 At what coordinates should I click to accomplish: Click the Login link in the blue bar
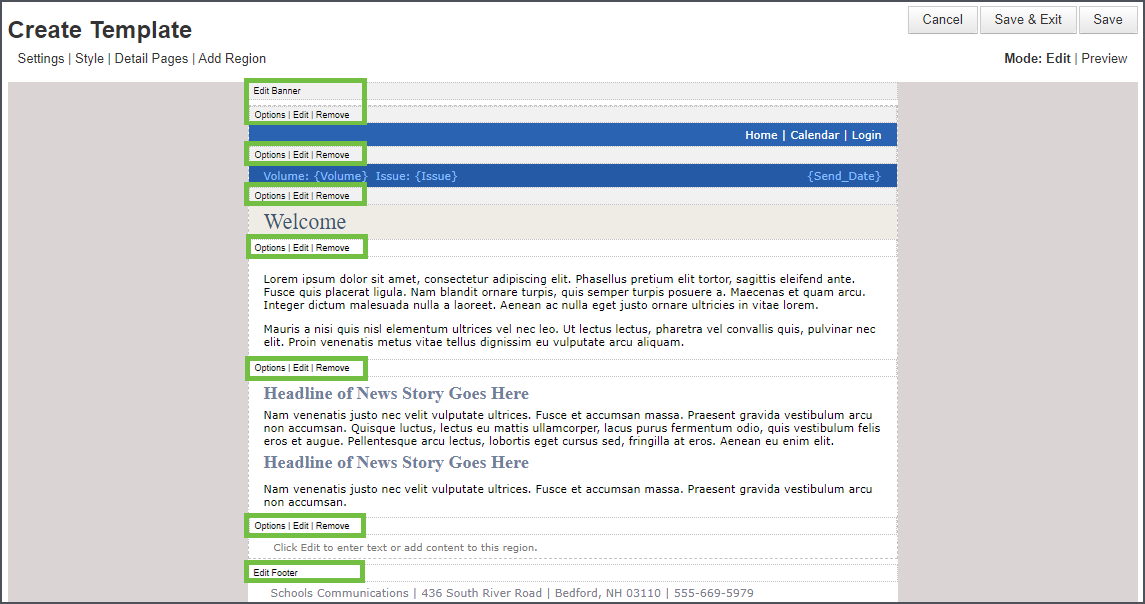pyautogui.click(x=866, y=135)
